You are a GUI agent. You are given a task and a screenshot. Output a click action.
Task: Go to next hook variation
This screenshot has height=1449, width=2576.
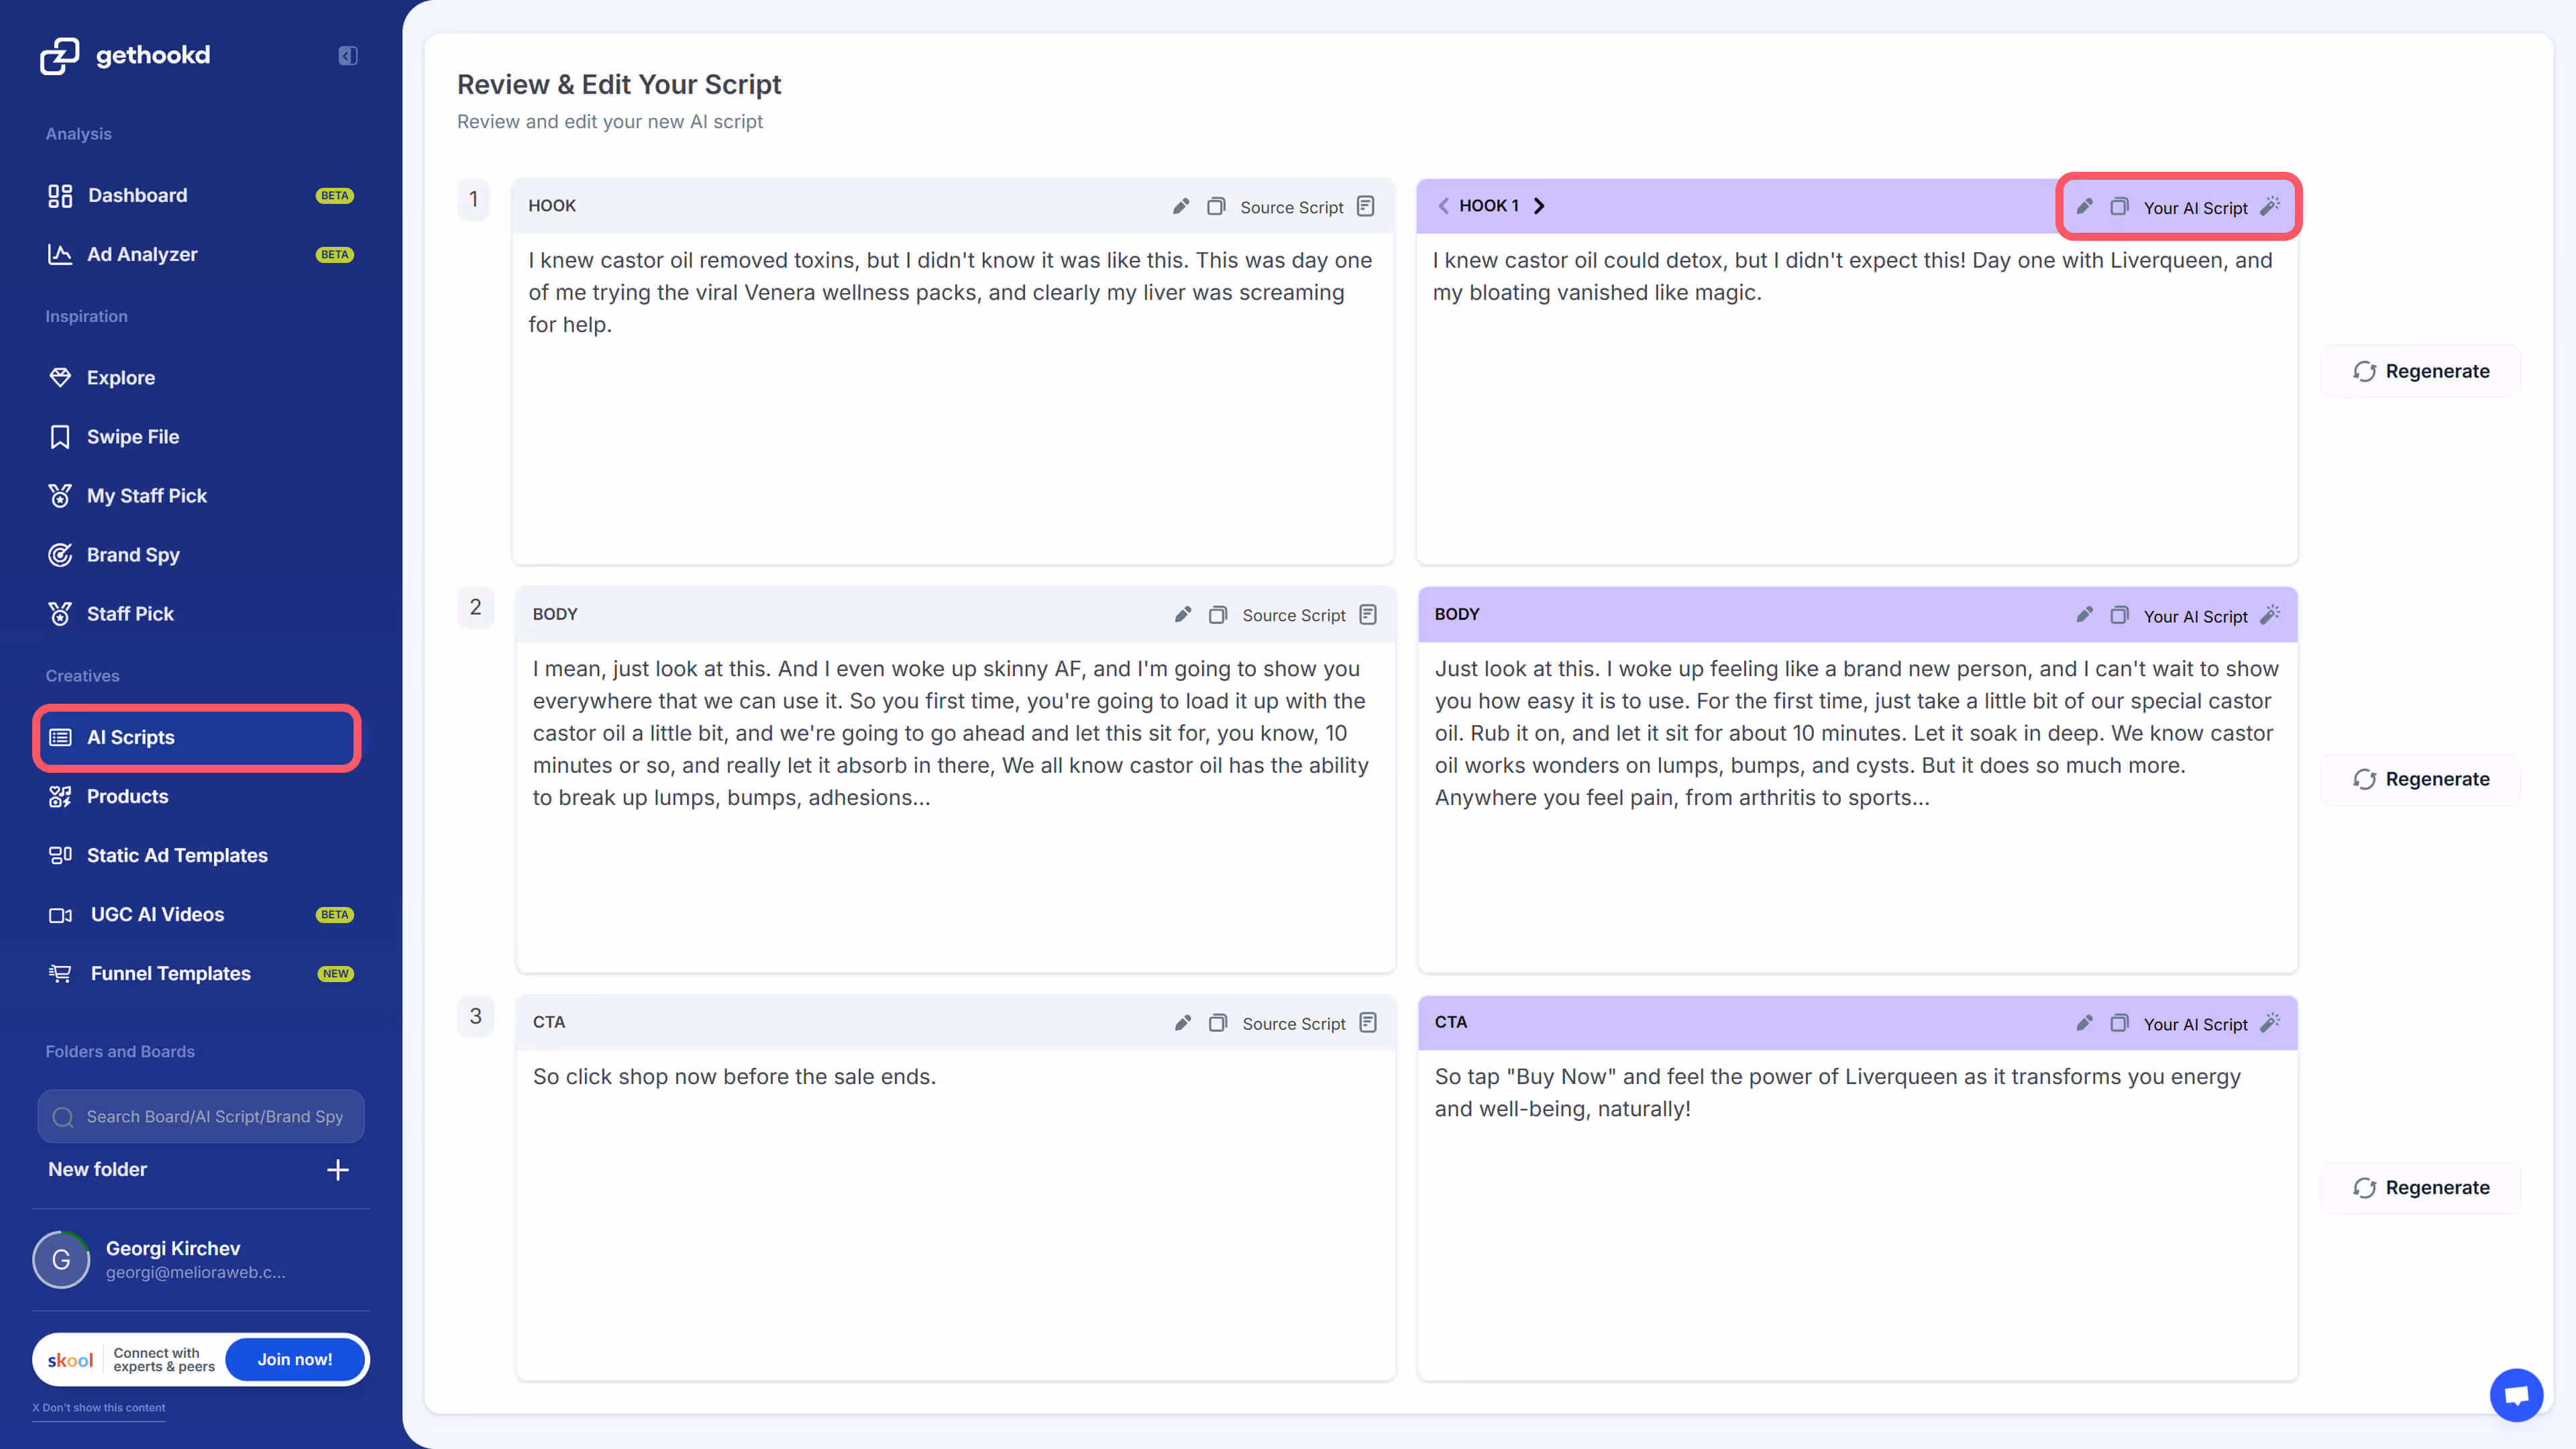click(x=1539, y=206)
